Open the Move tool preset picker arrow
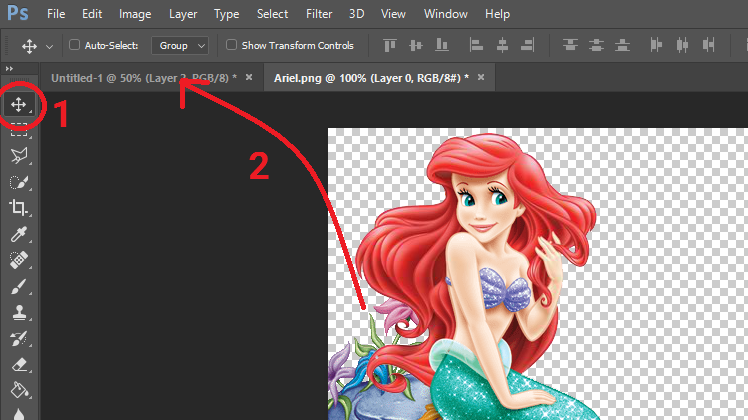 [49, 46]
